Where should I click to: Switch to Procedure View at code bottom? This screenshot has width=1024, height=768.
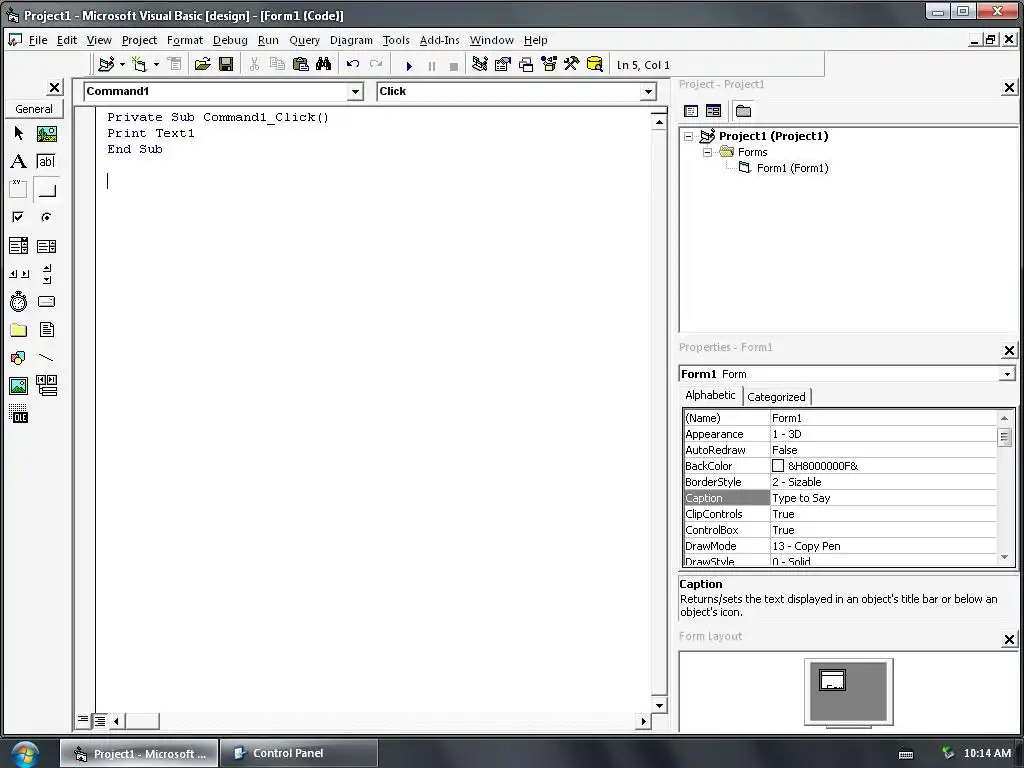[83, 720]
